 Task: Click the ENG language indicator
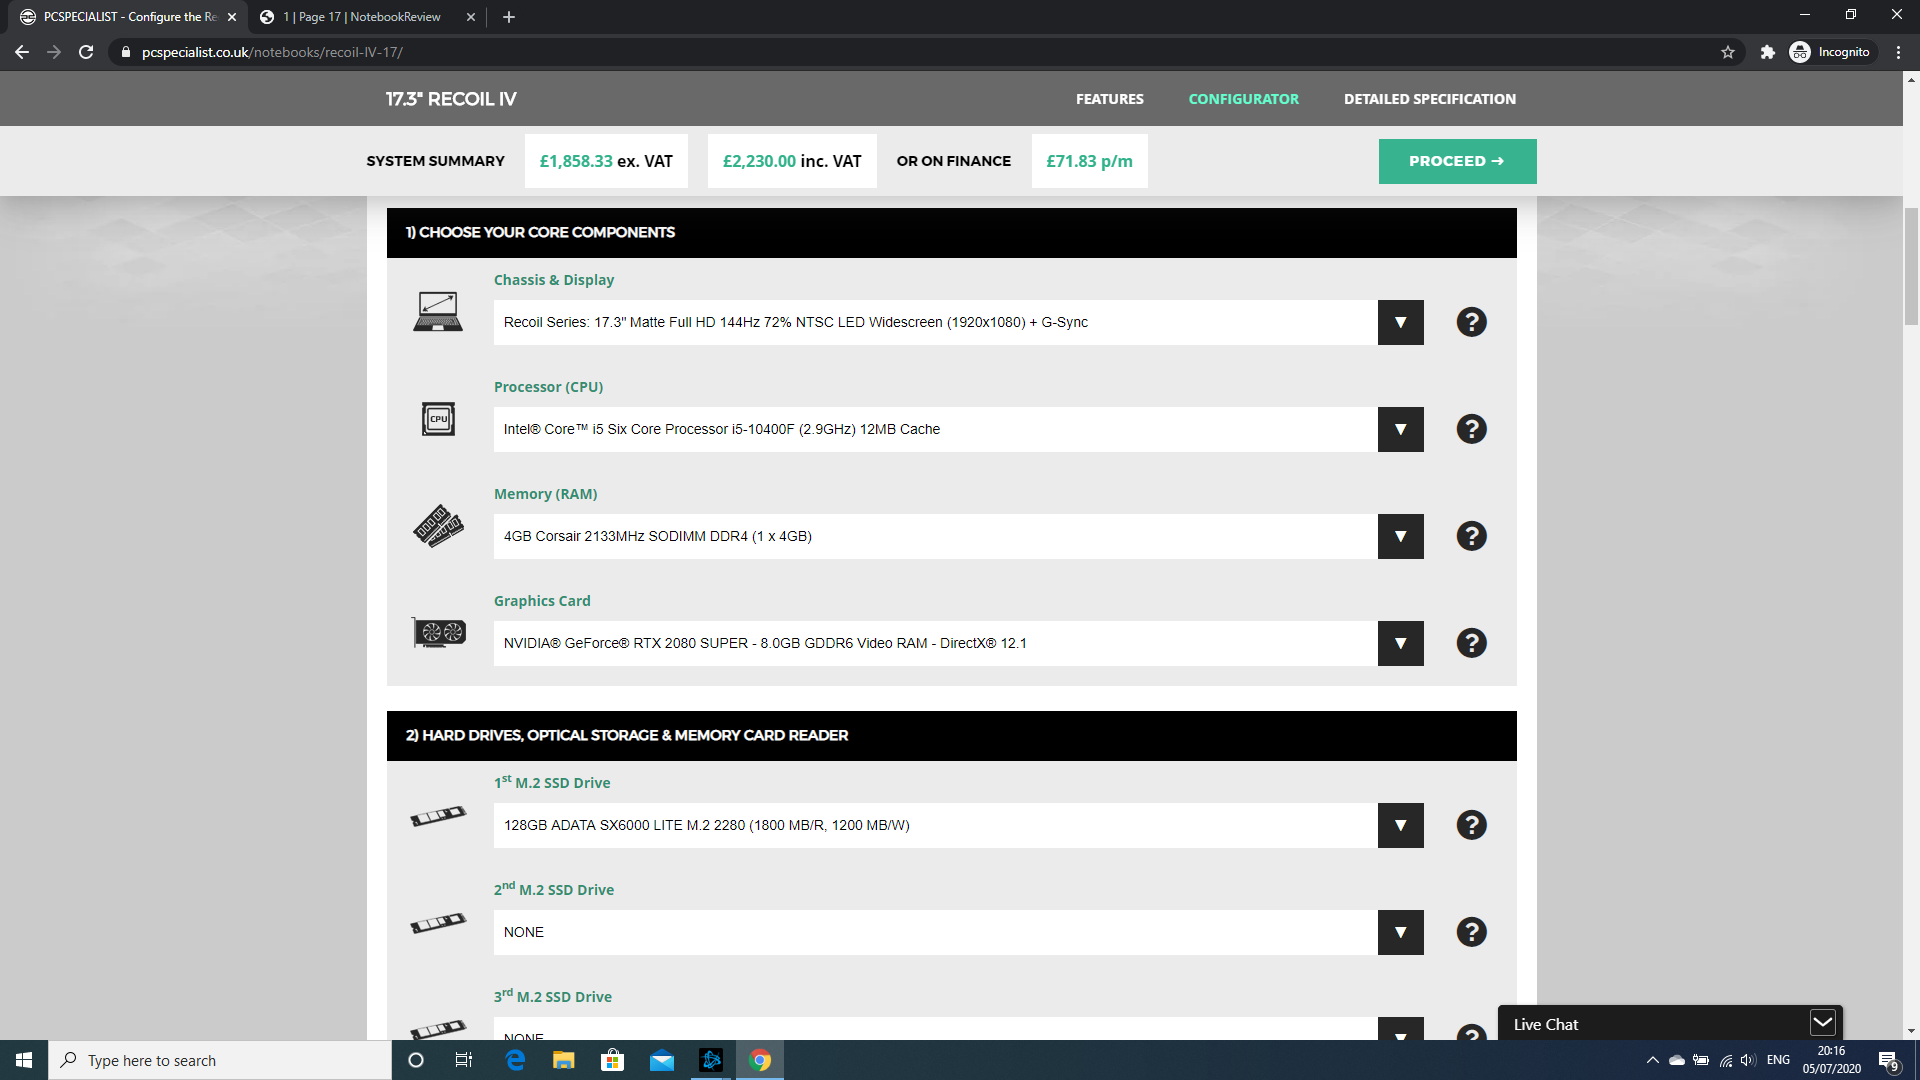(1778, 1060)
